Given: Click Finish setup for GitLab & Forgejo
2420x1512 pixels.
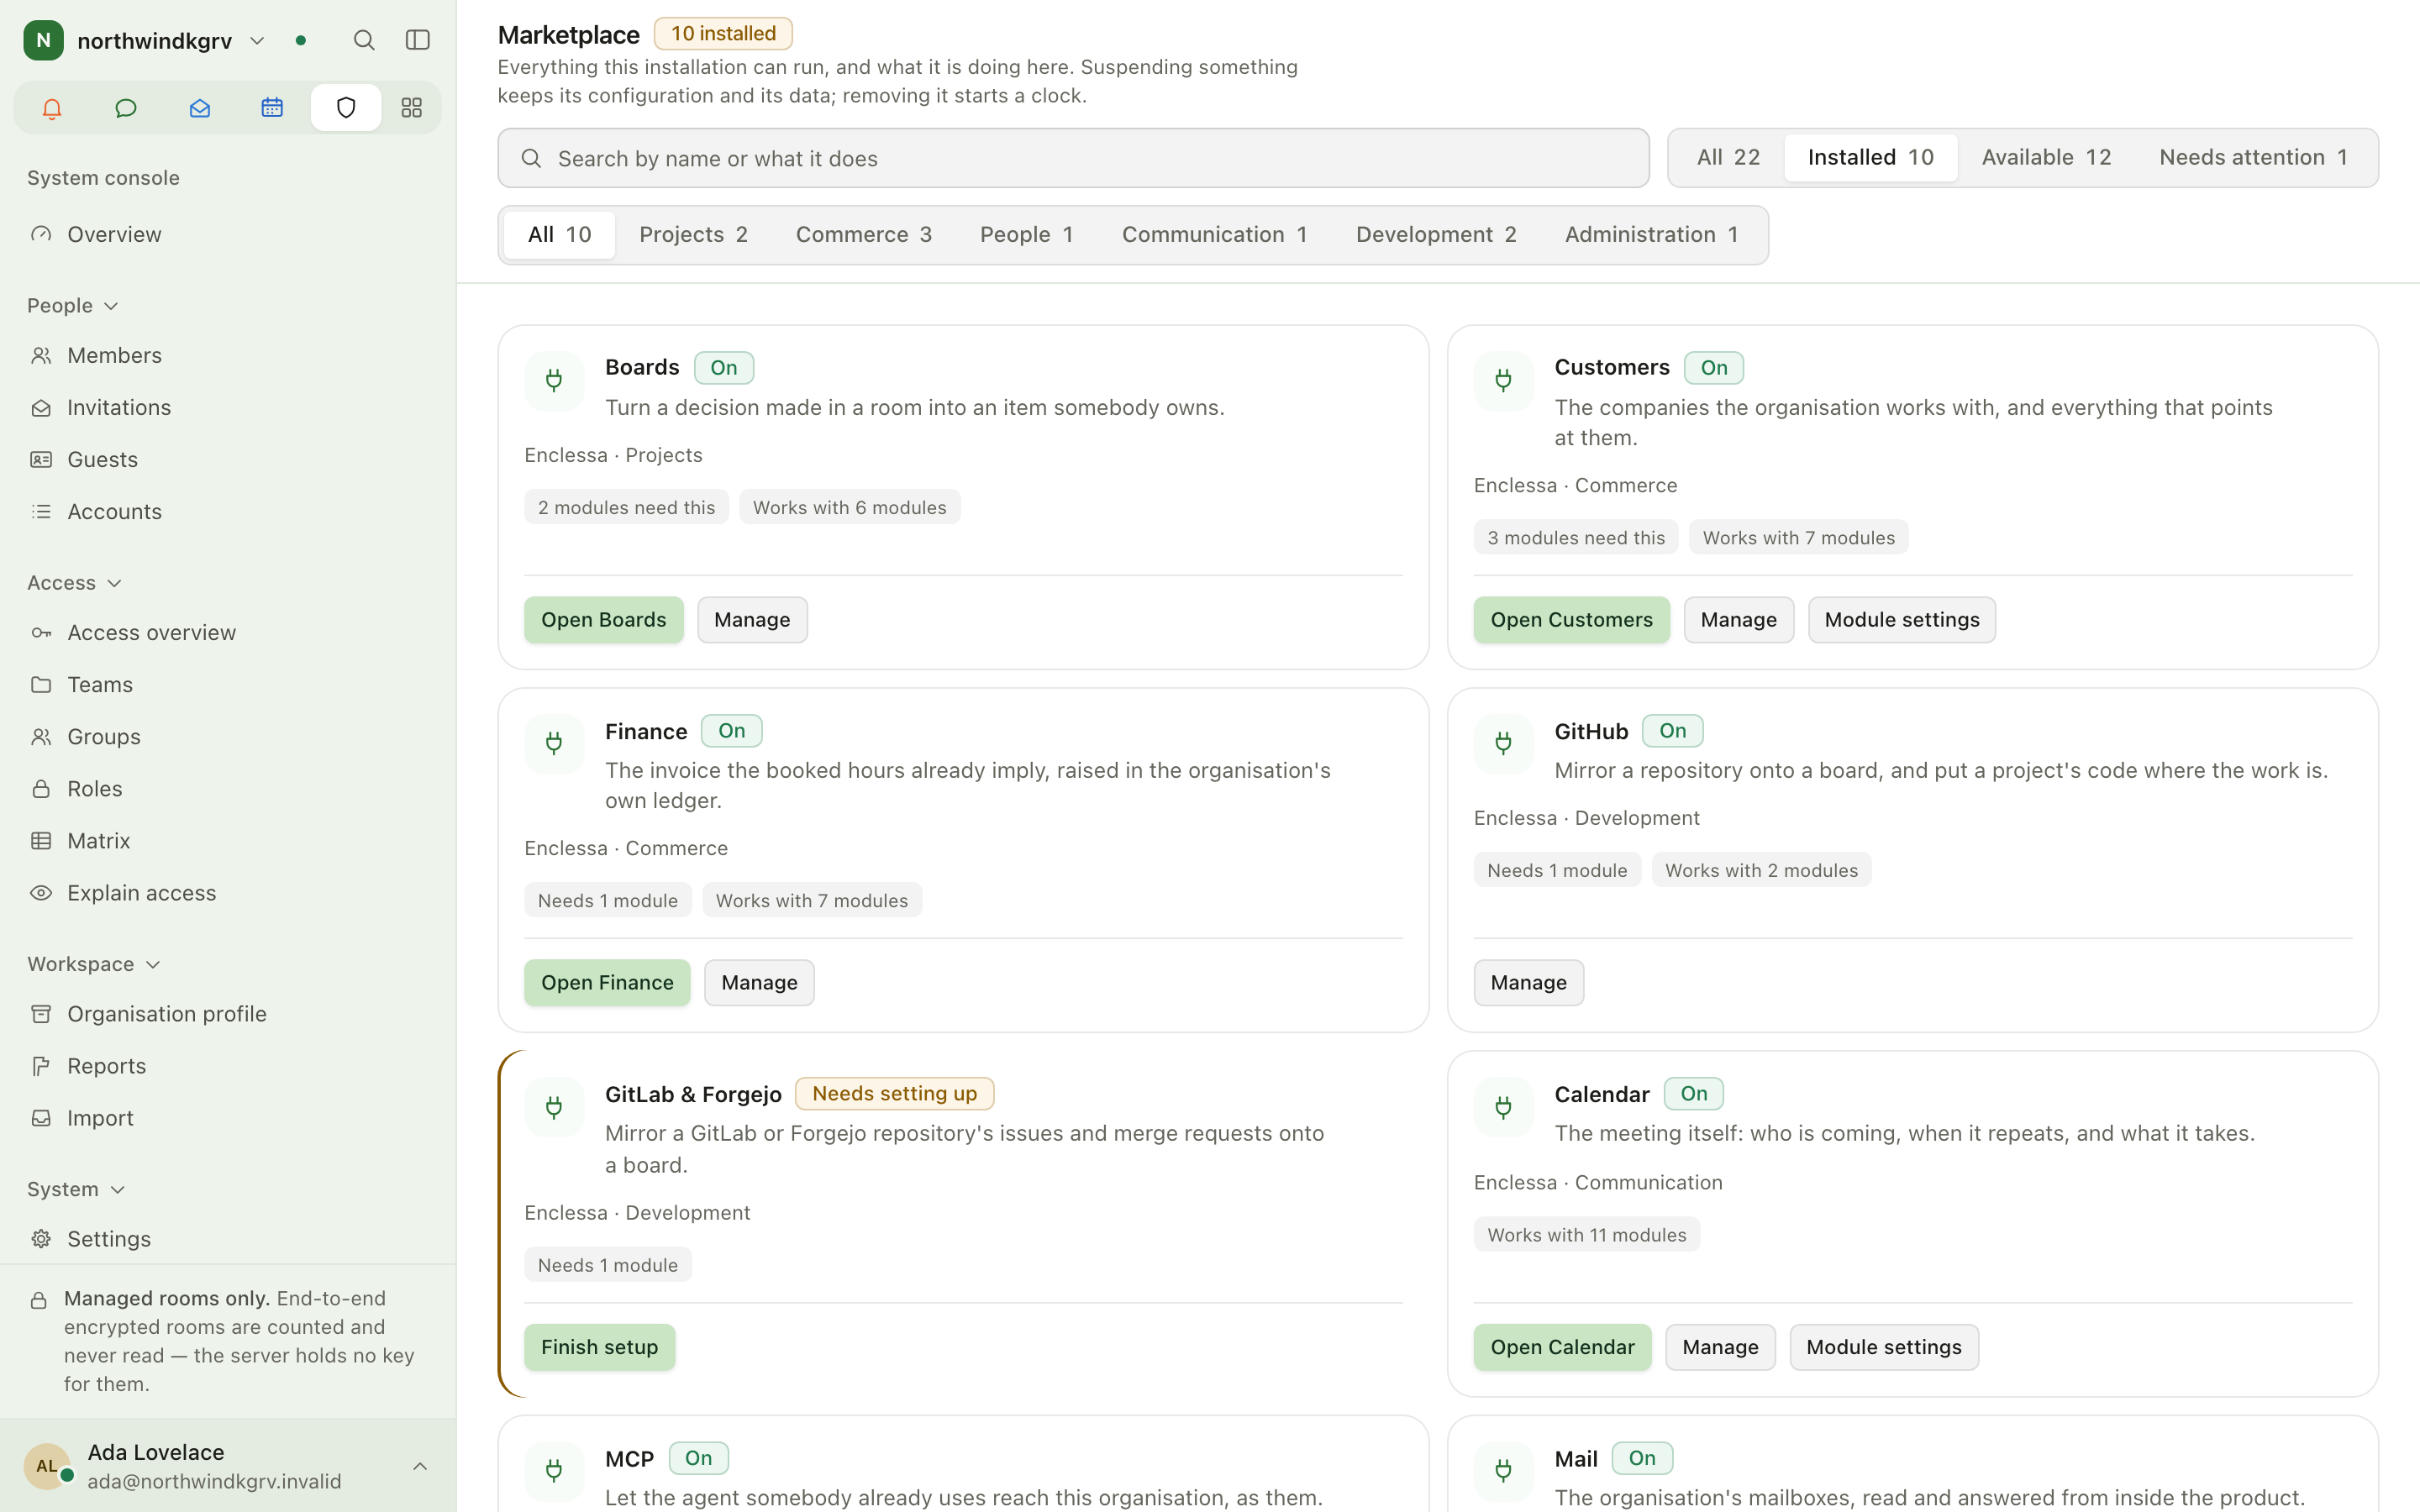Looking at the screenshot, I should [x=599, y=1347].
